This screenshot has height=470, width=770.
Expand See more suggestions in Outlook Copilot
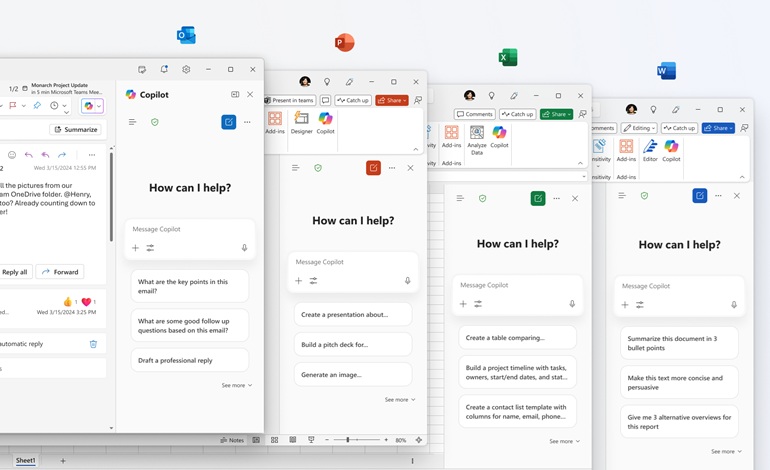pos(236,385)
